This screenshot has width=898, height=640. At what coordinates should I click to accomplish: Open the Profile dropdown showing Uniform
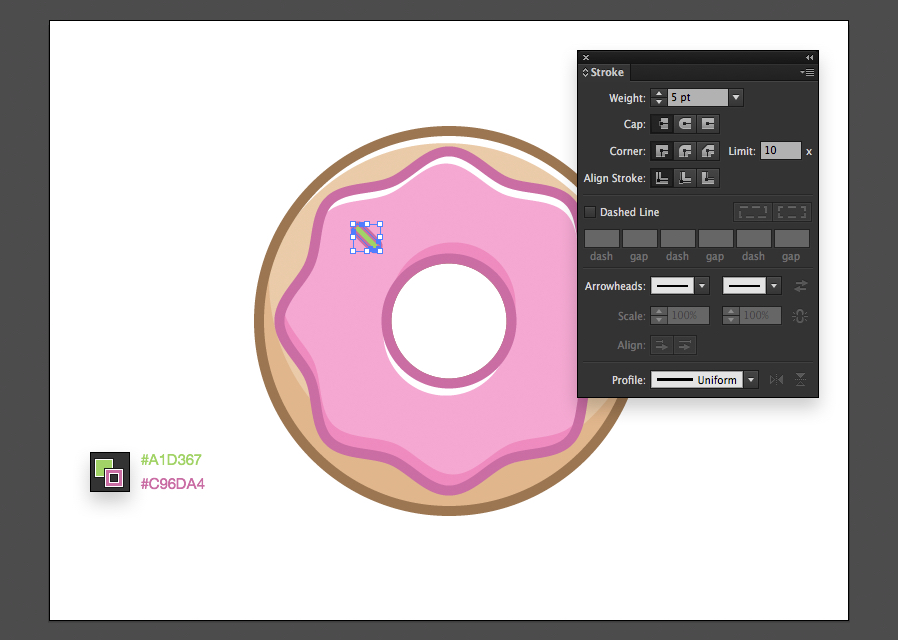[x=751, y=380]
